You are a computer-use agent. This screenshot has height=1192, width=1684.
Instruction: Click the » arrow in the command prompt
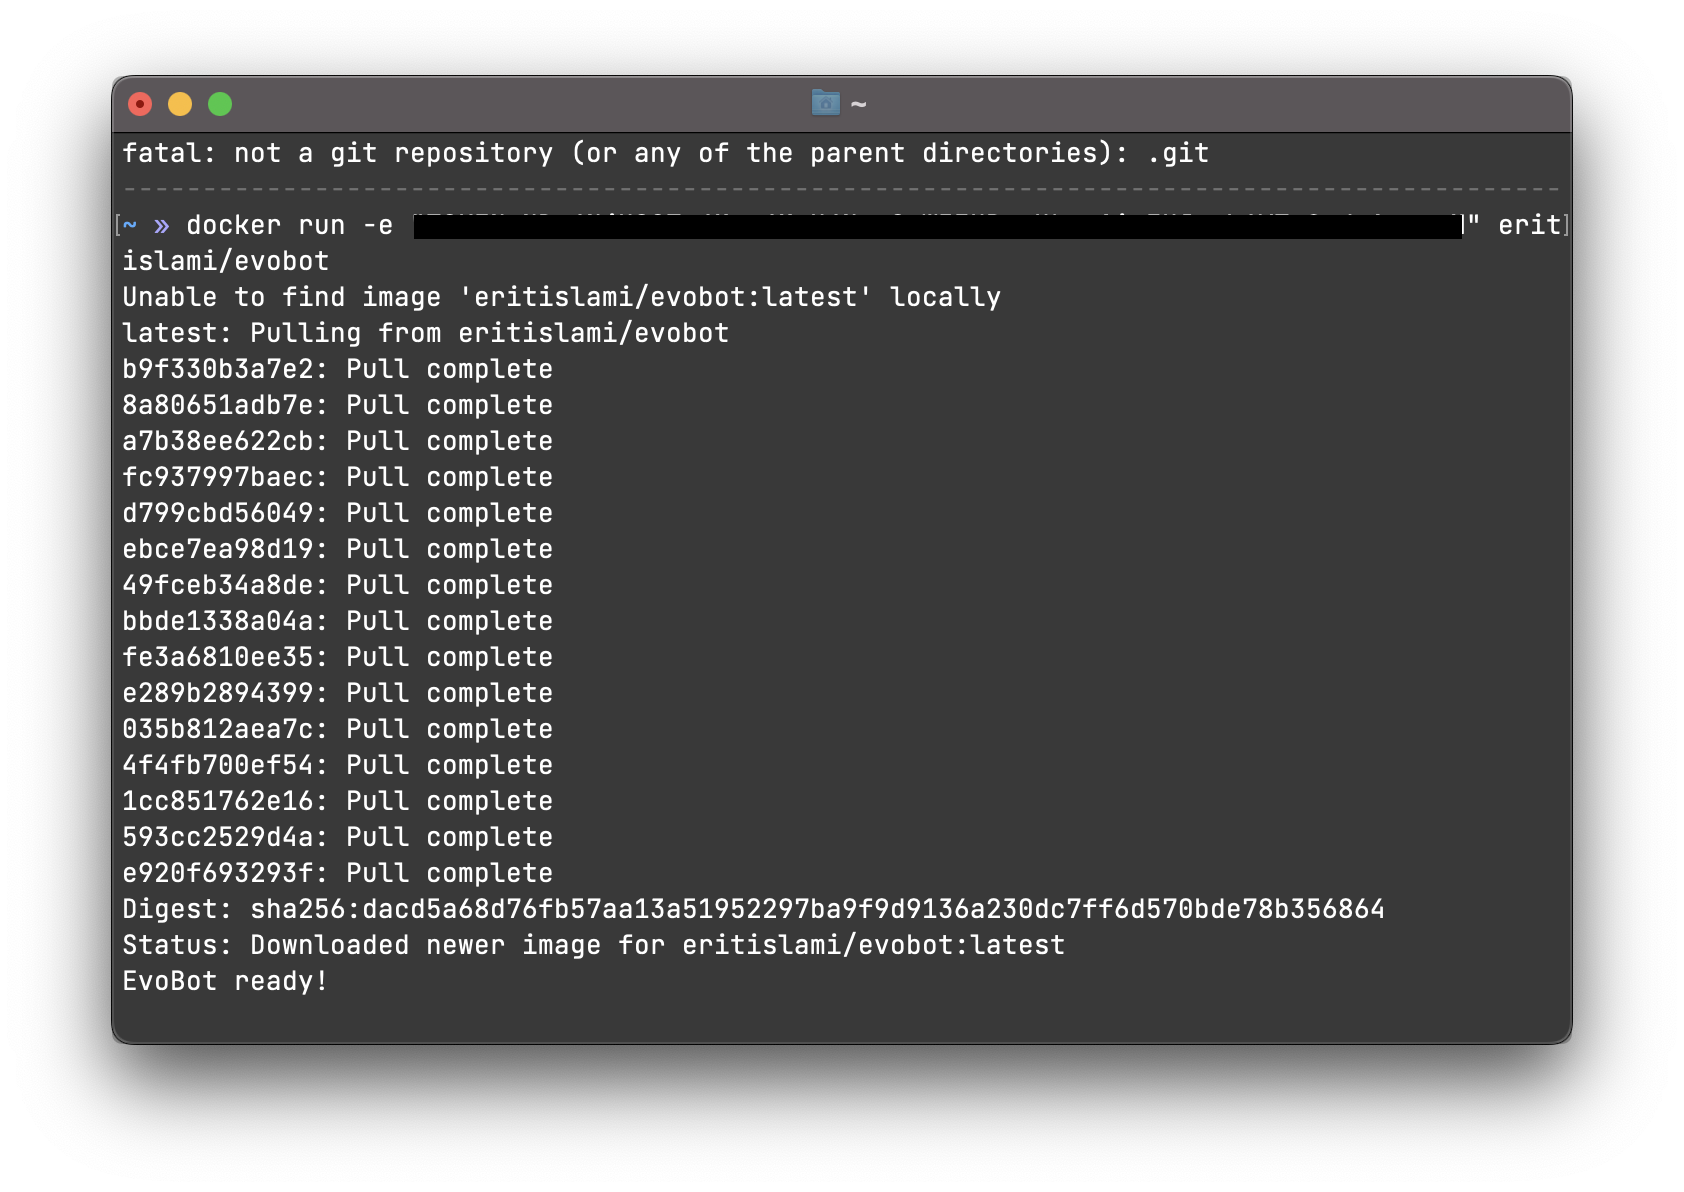[163, 225]
